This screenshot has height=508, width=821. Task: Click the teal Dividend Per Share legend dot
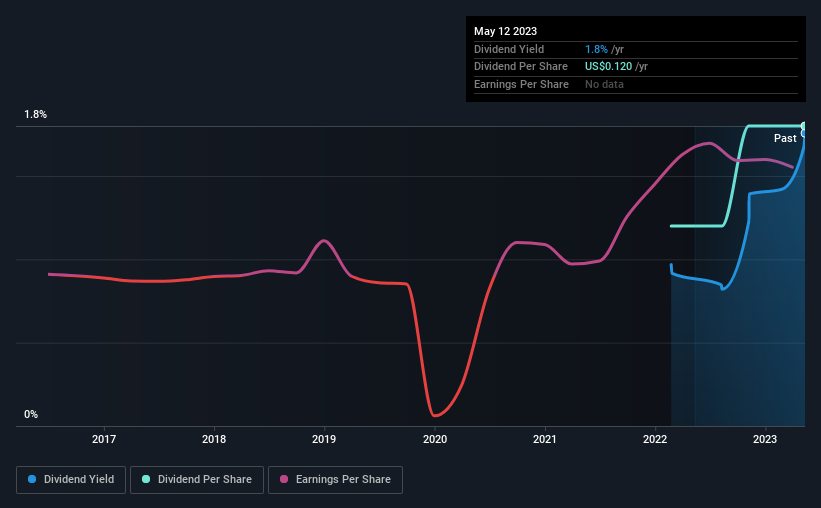(146, 479)
